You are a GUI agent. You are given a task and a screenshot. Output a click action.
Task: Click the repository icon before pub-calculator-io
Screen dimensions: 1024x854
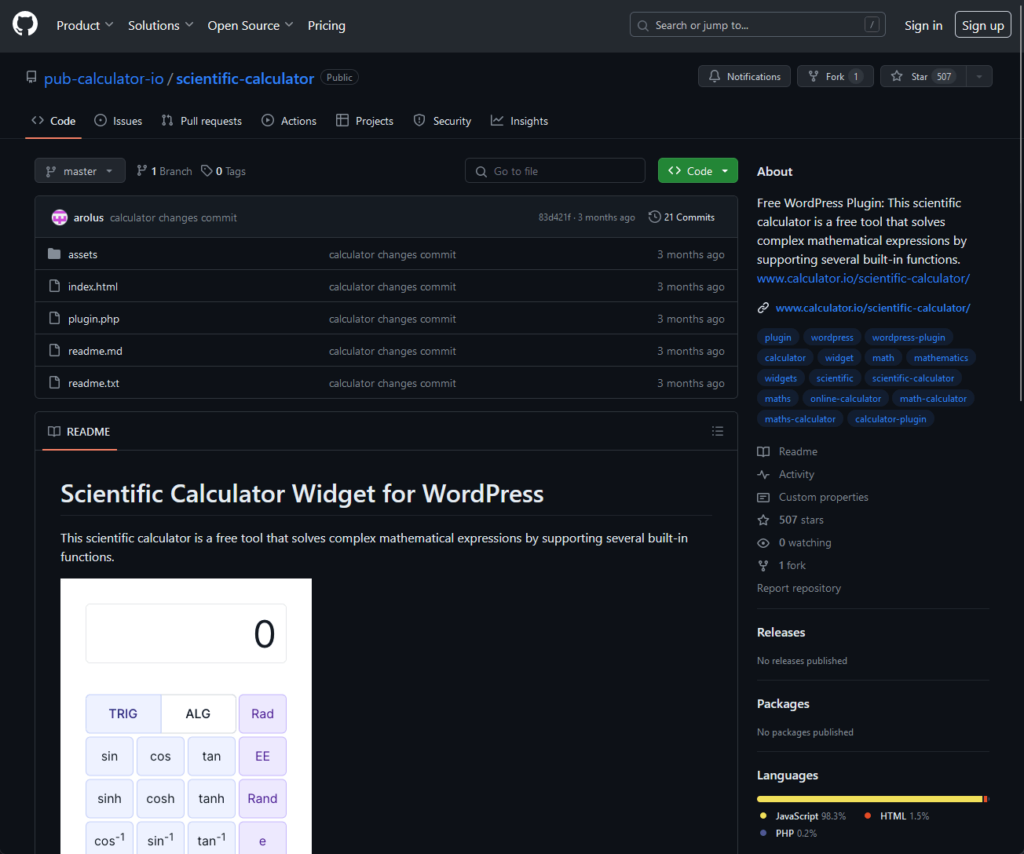(31, 78)
